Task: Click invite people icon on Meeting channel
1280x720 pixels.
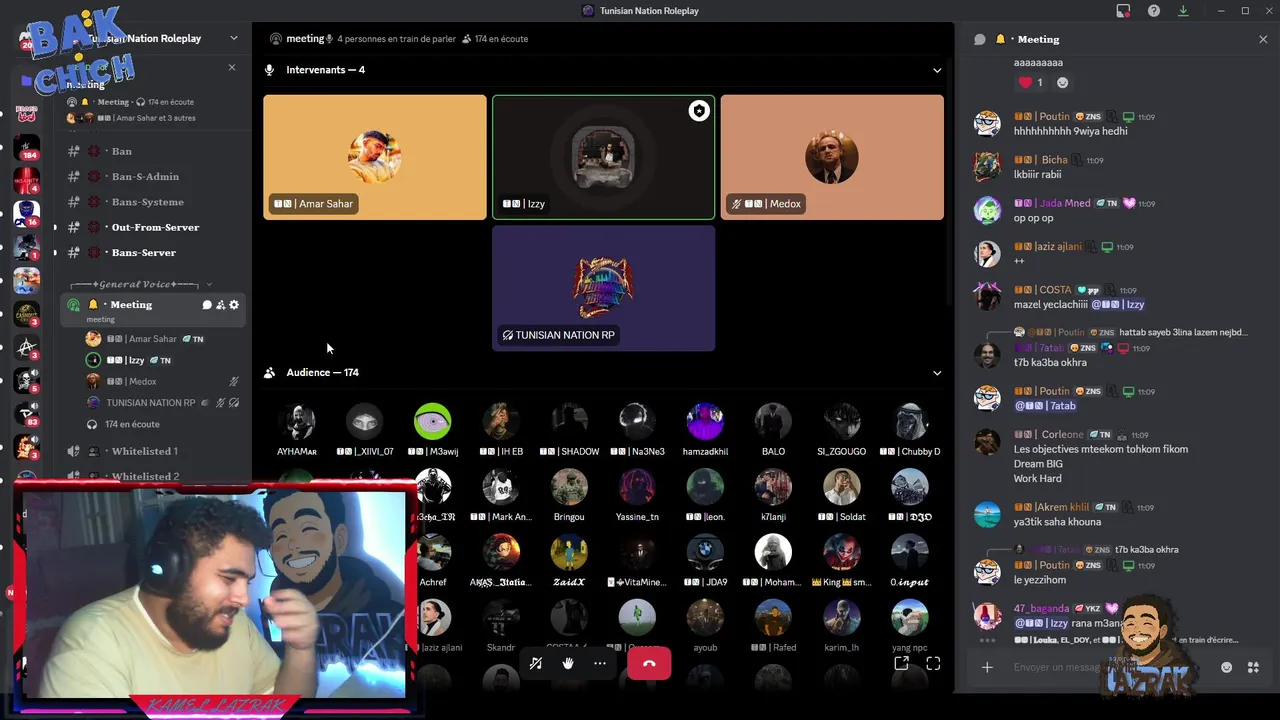Action: (x=221, y=305)
